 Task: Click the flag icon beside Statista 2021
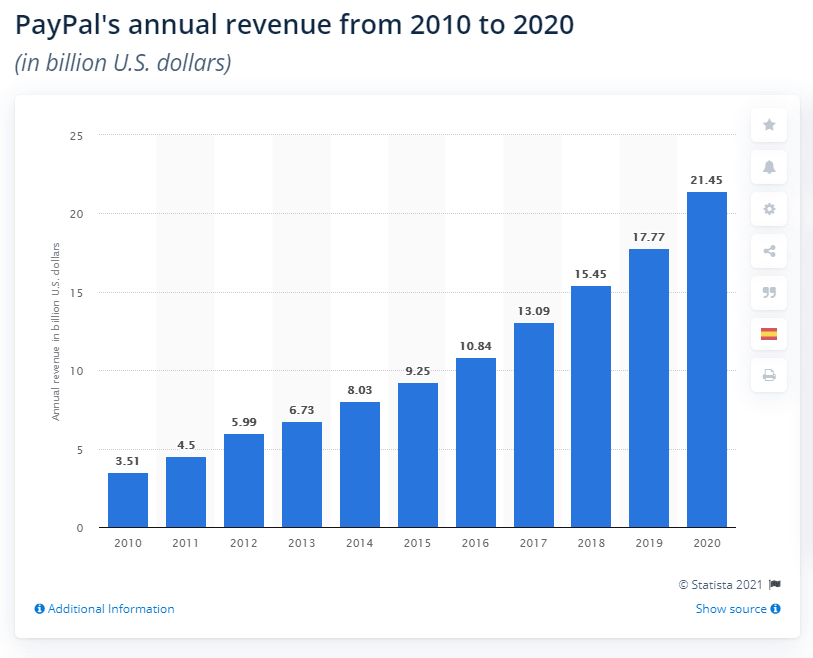(x=775, y=584)
